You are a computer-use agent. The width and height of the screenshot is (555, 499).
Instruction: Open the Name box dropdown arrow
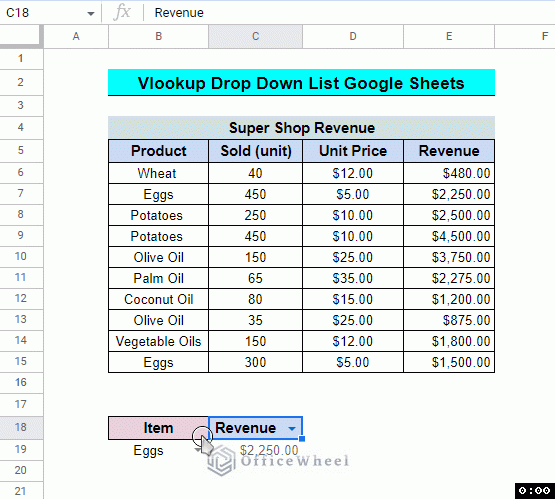coord(91,13)
